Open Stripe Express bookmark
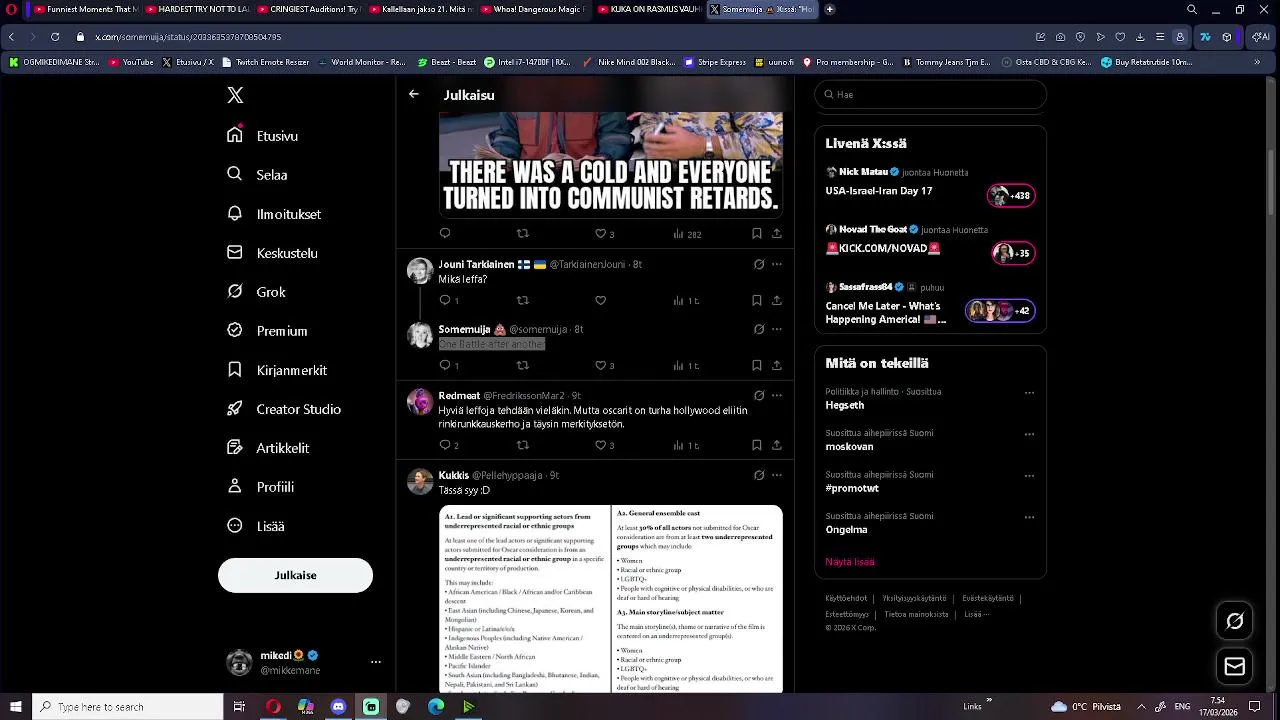The width and height of the screenshot is (1280, 720). (715, 62)
